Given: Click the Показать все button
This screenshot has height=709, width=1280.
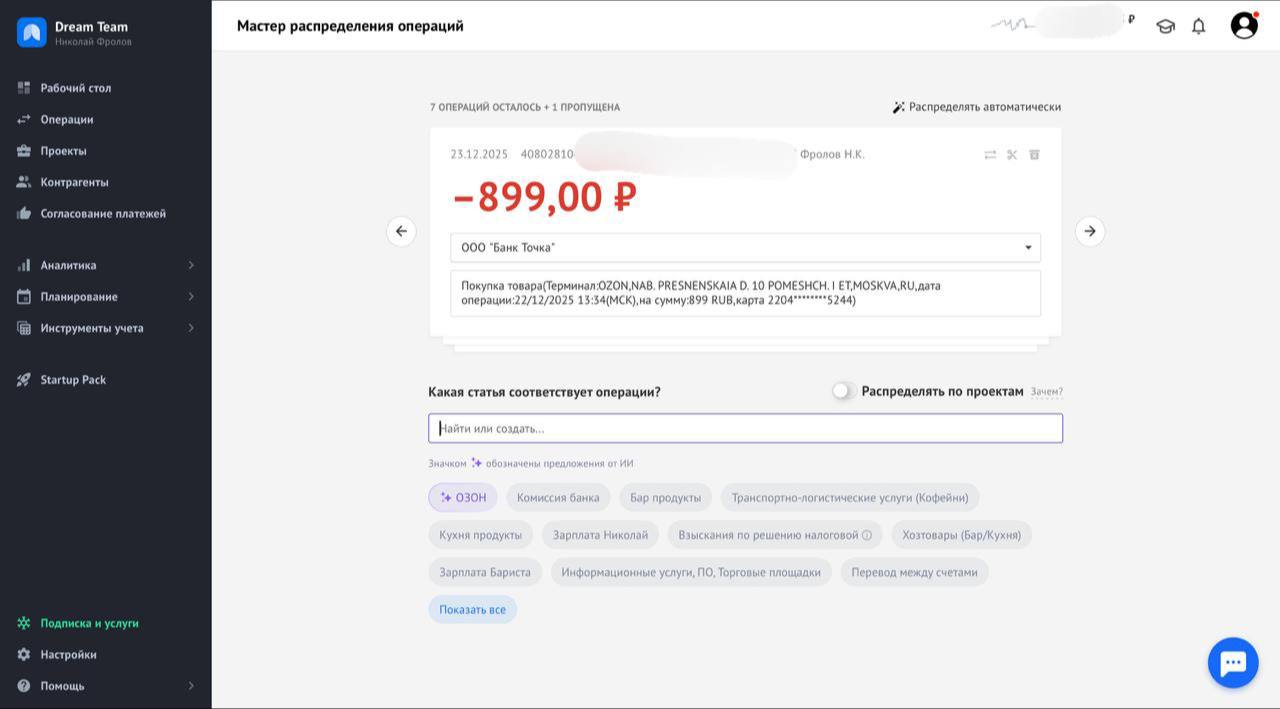Looking at the screenshot, I should coord(472,610).
